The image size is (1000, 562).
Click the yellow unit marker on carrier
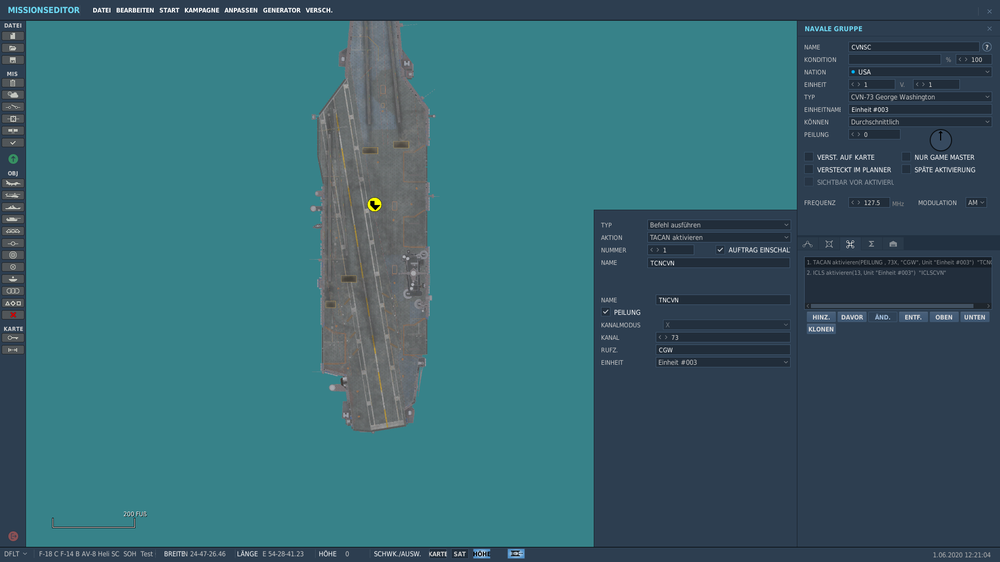[x=374, y=205]
